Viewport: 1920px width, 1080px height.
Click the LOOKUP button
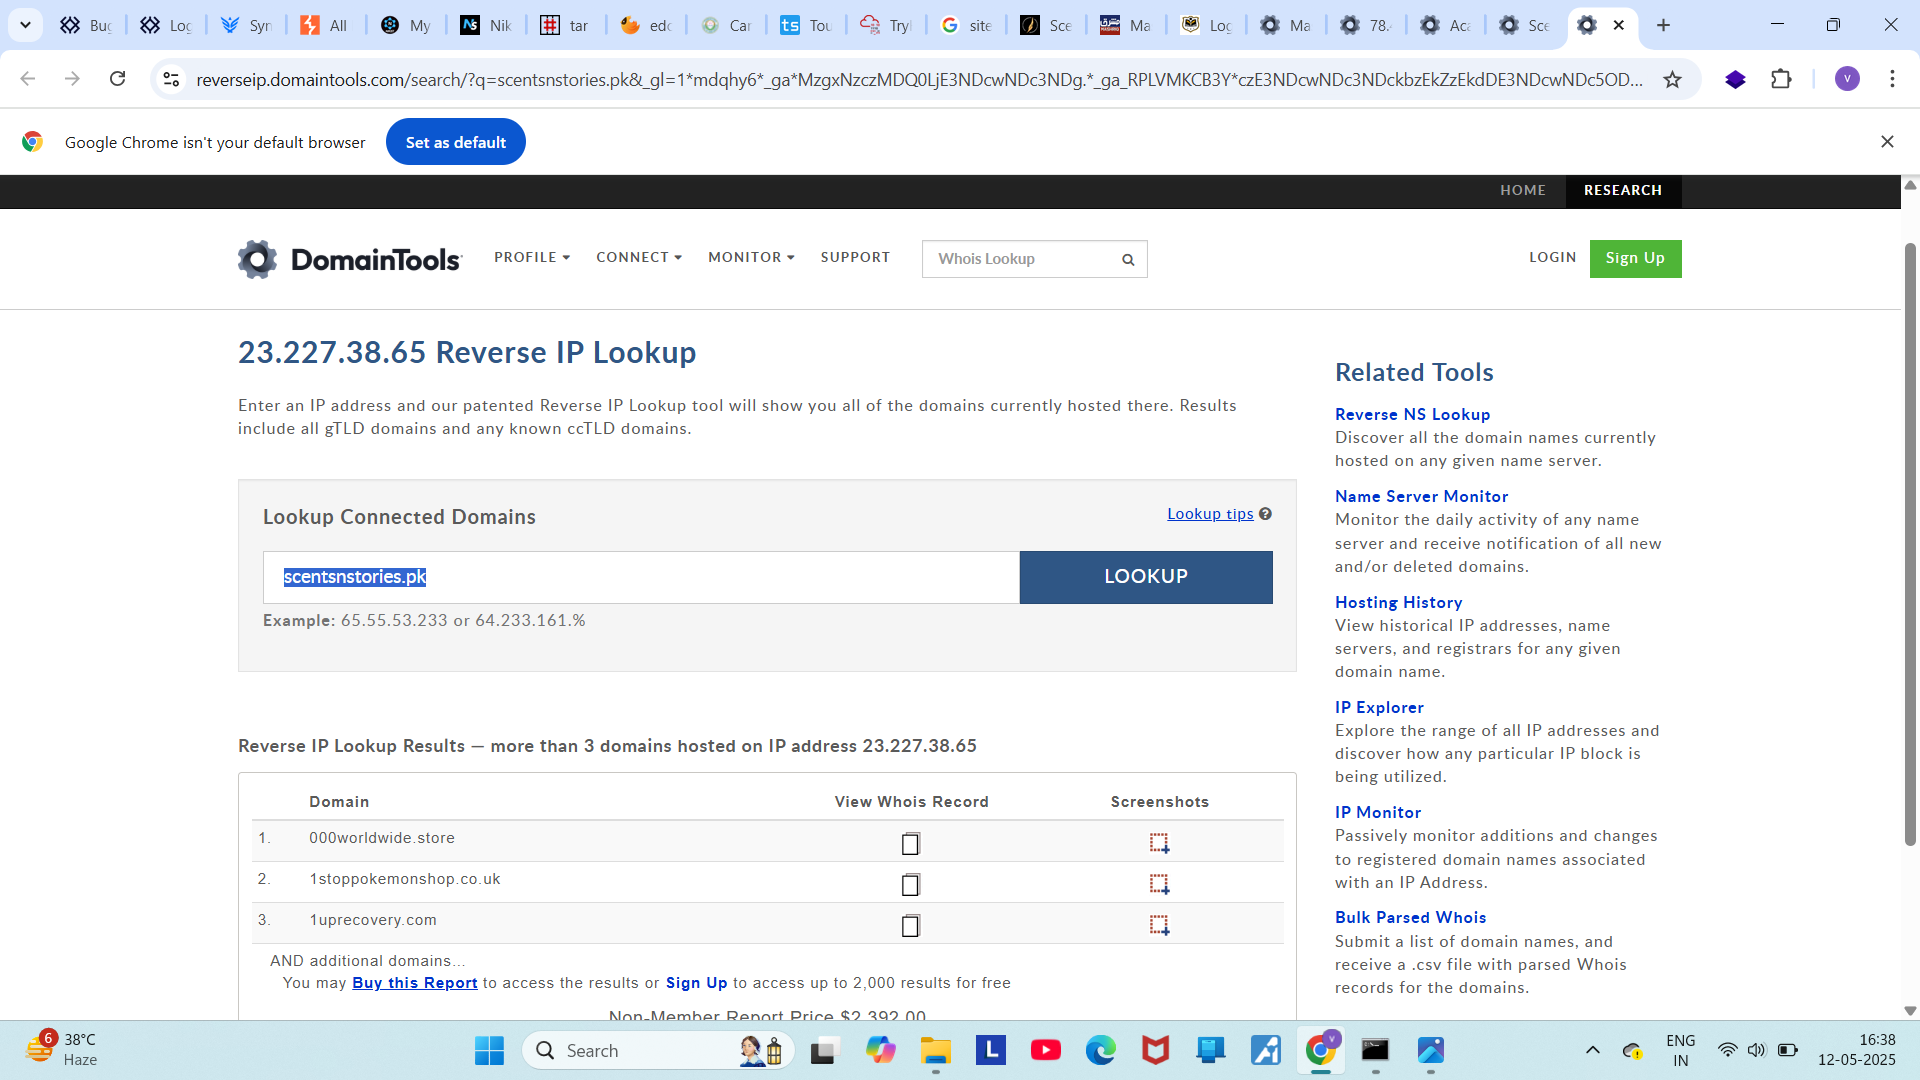(x=1146, y=577)
